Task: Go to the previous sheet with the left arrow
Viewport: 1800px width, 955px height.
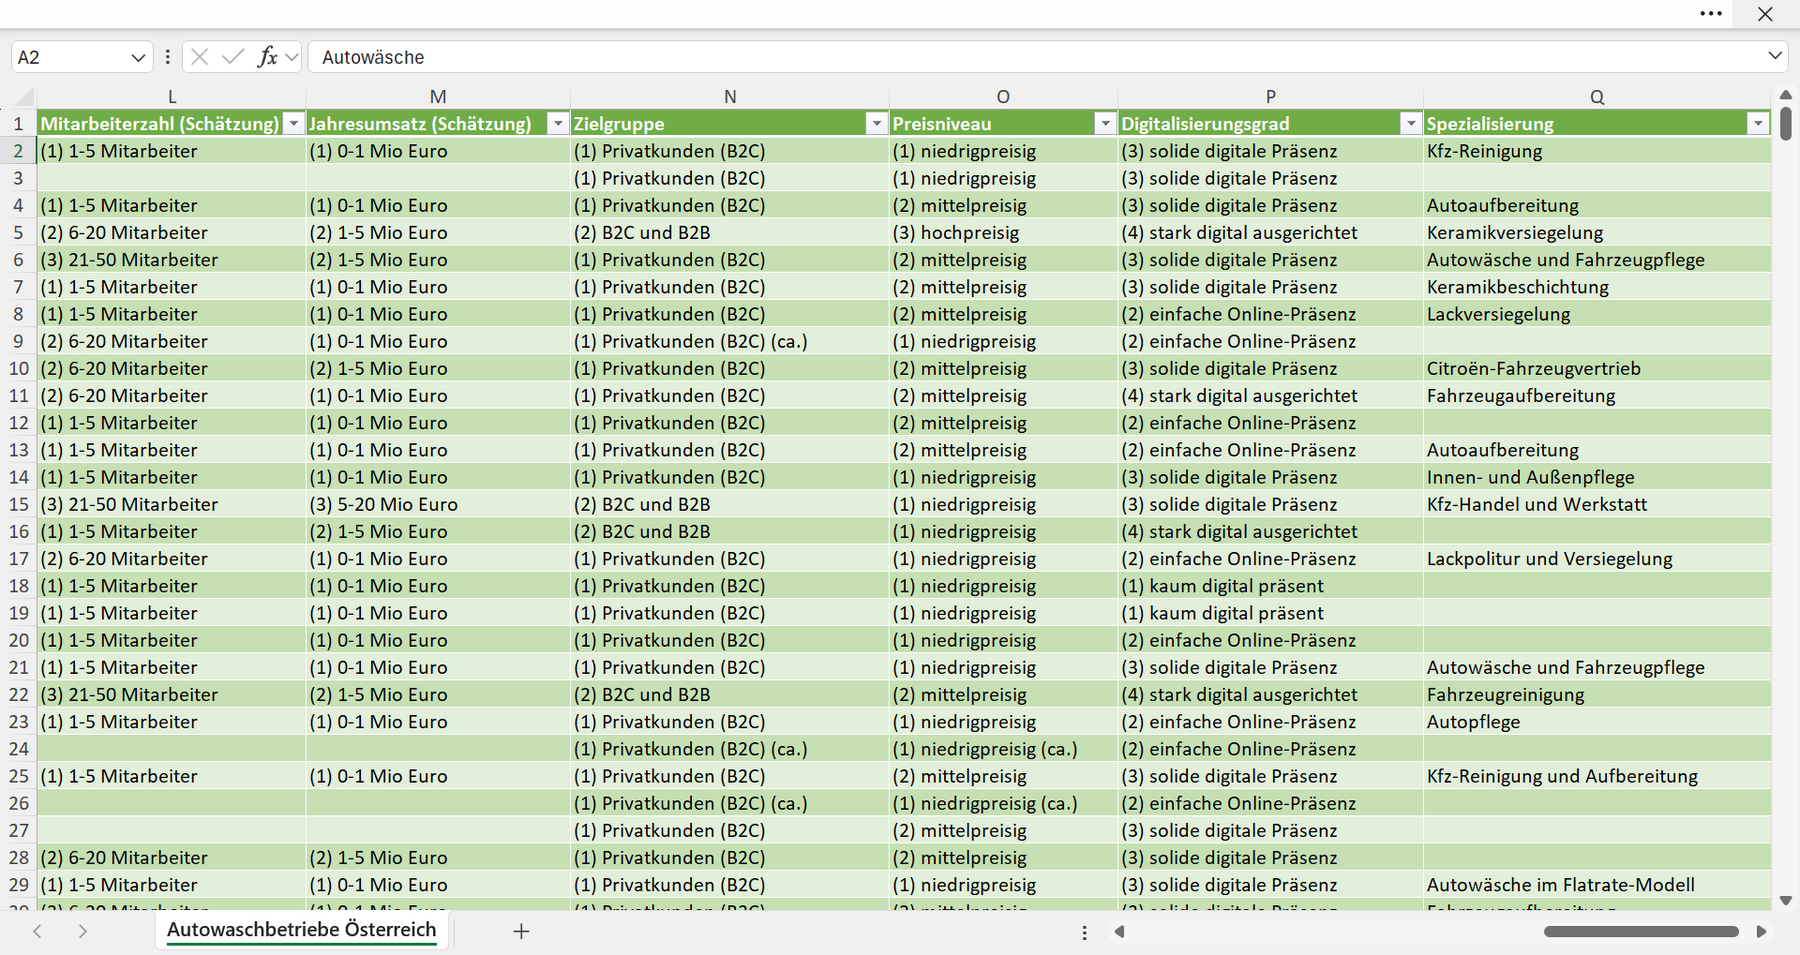Action: pyautogui.click(x=37, y=931)
